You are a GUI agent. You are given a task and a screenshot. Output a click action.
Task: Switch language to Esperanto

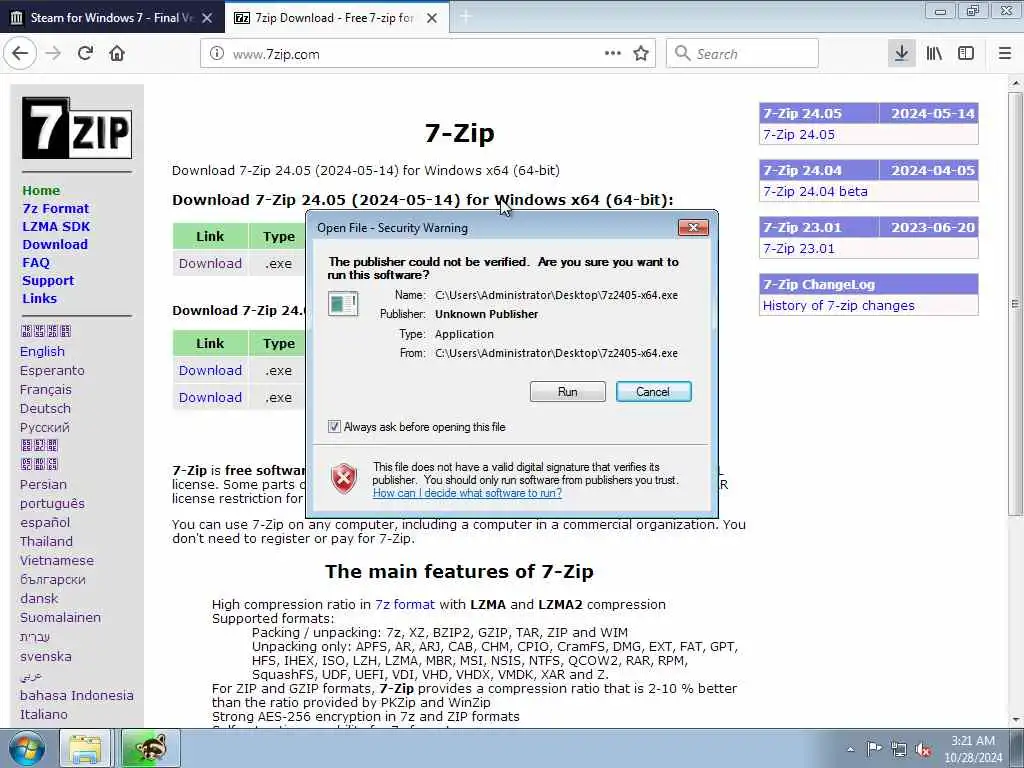(x=52, y=370)
